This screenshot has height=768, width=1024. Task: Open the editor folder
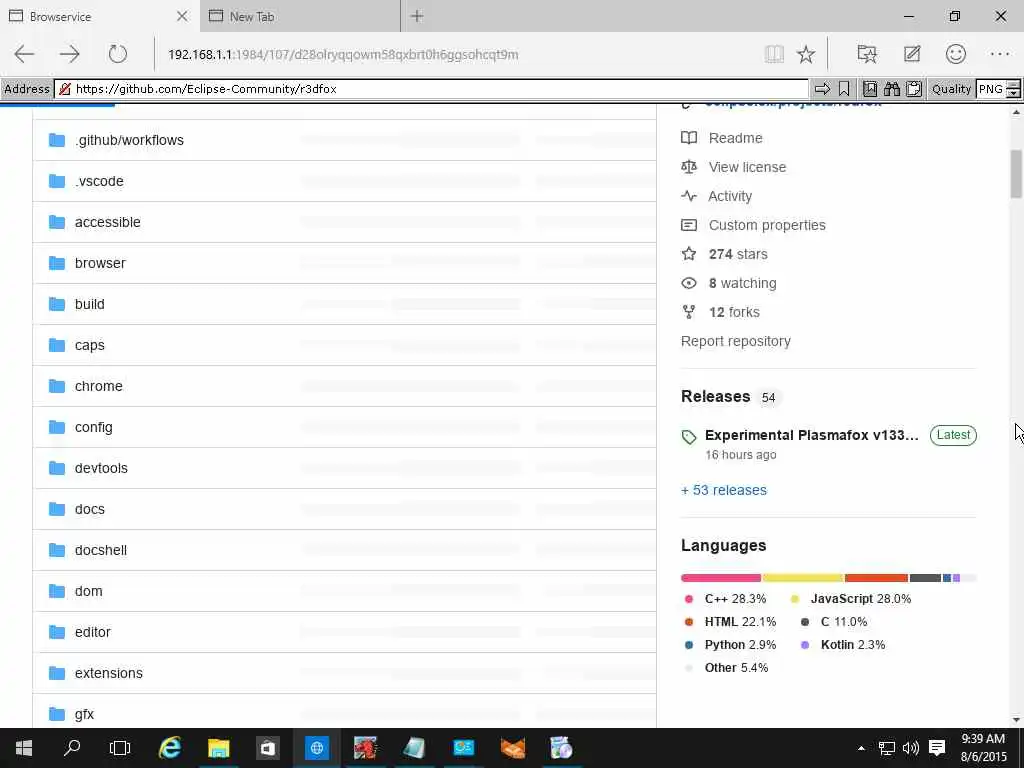coord(93,632)
